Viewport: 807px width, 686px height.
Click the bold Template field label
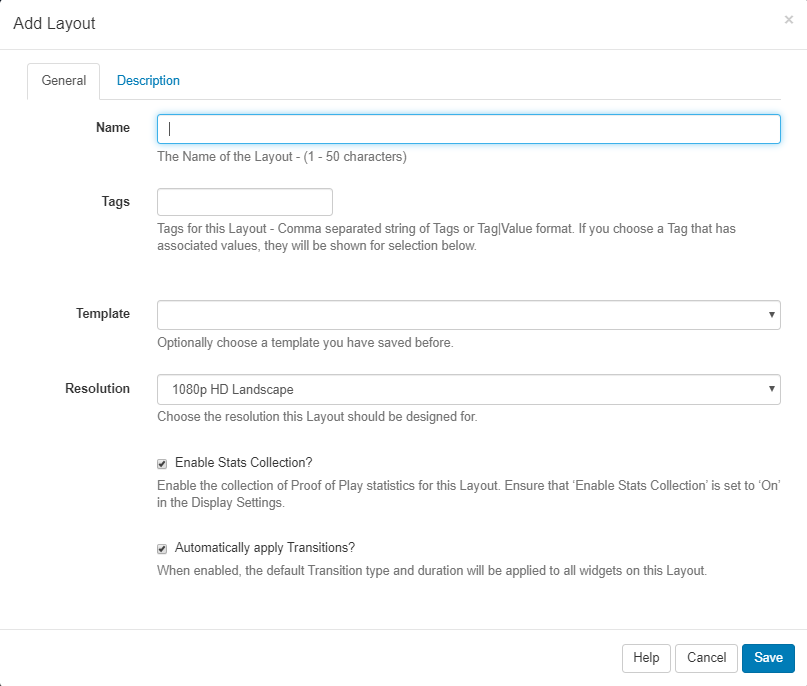coord(103,314)
